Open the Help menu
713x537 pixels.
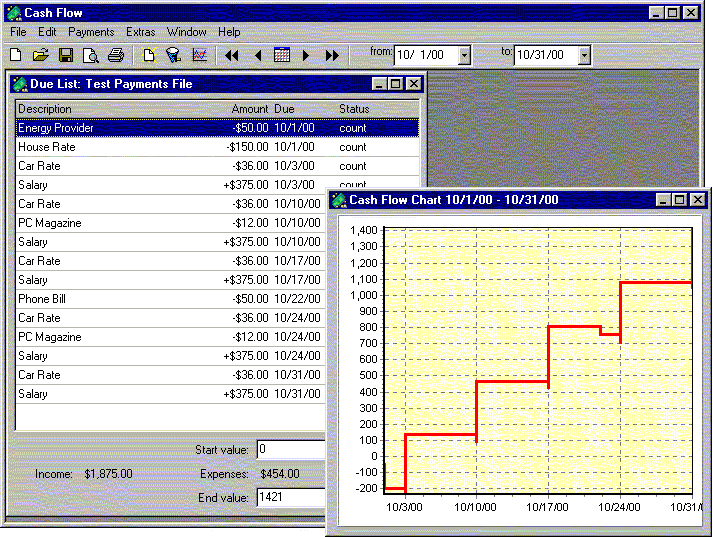click(229, 32)
